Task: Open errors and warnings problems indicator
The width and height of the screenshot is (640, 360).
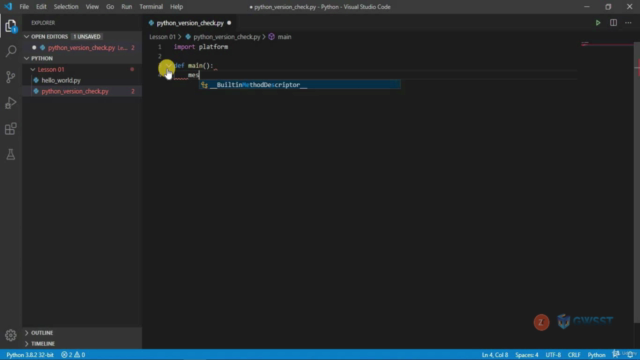Action: [73, 355]
